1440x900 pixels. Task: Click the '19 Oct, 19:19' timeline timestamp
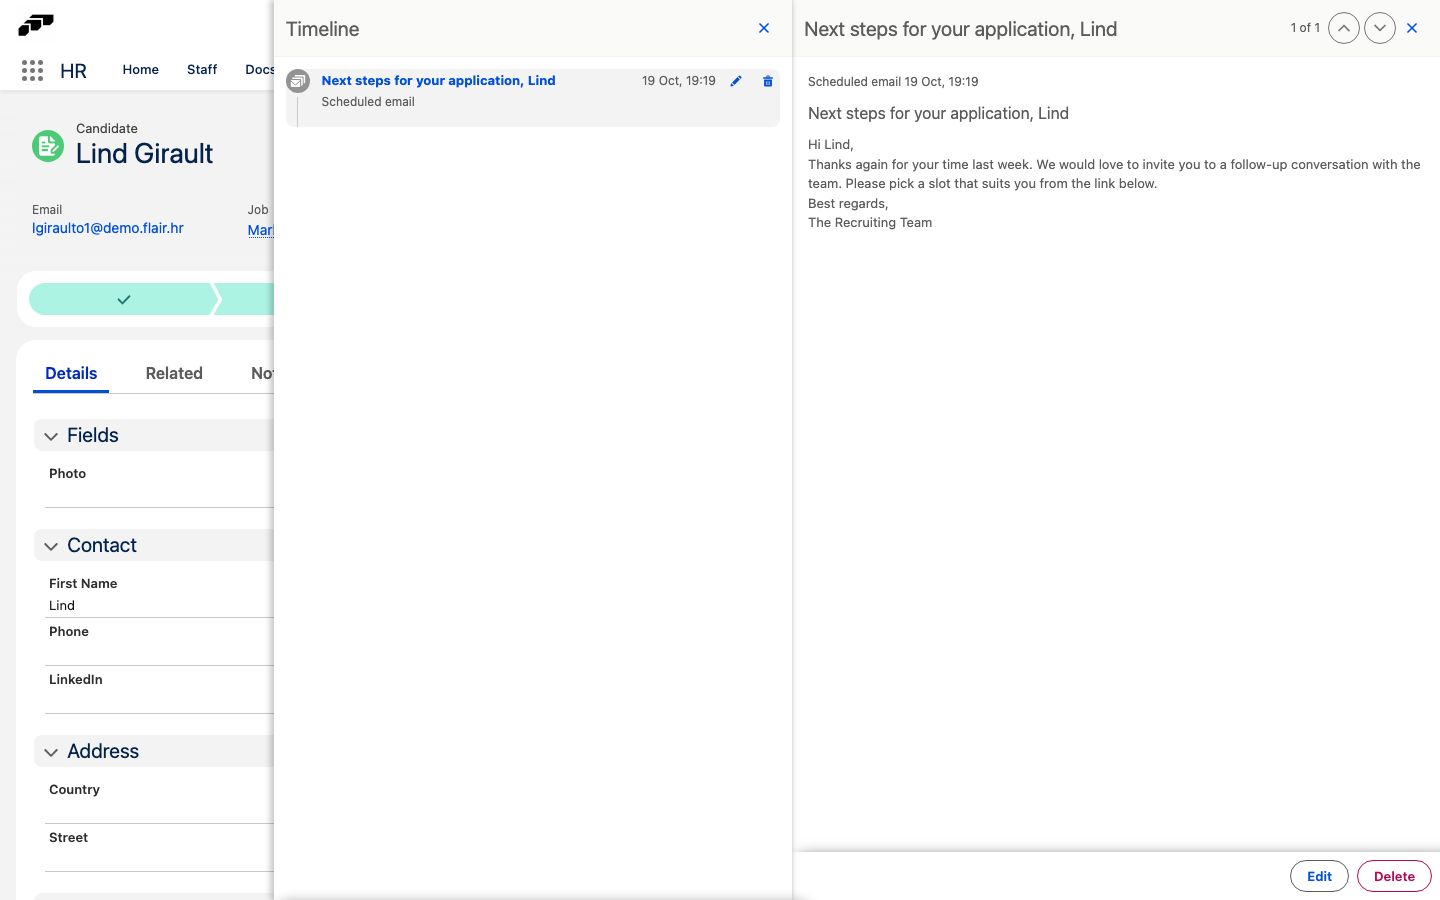(679, 81)
